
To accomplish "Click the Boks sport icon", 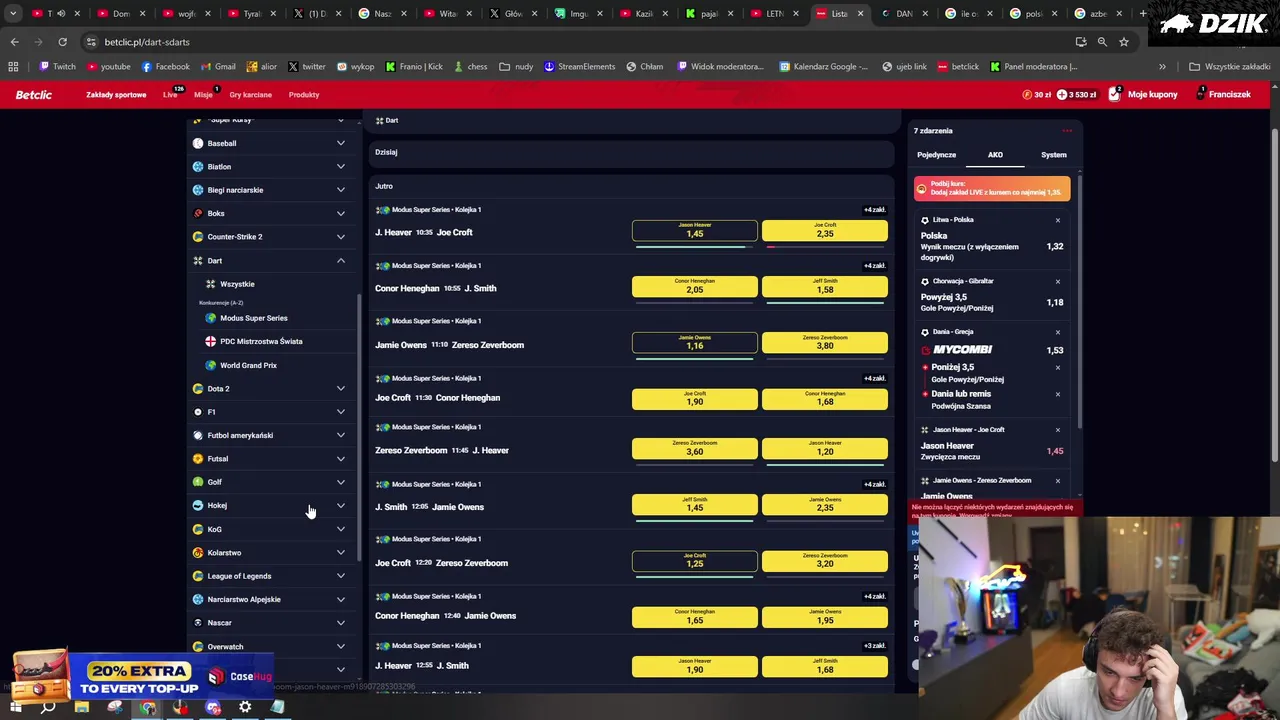I will [198, 213].
